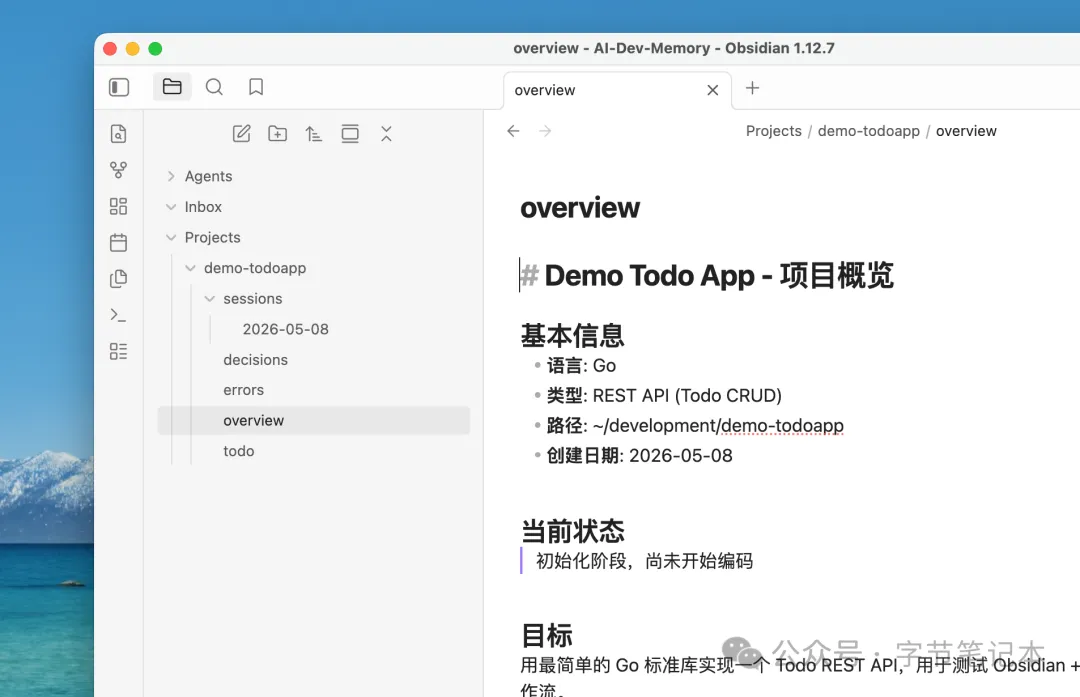This screenshot has height=697, width=1080.
Task: Select the overview note in file tree
Action: 313,420
